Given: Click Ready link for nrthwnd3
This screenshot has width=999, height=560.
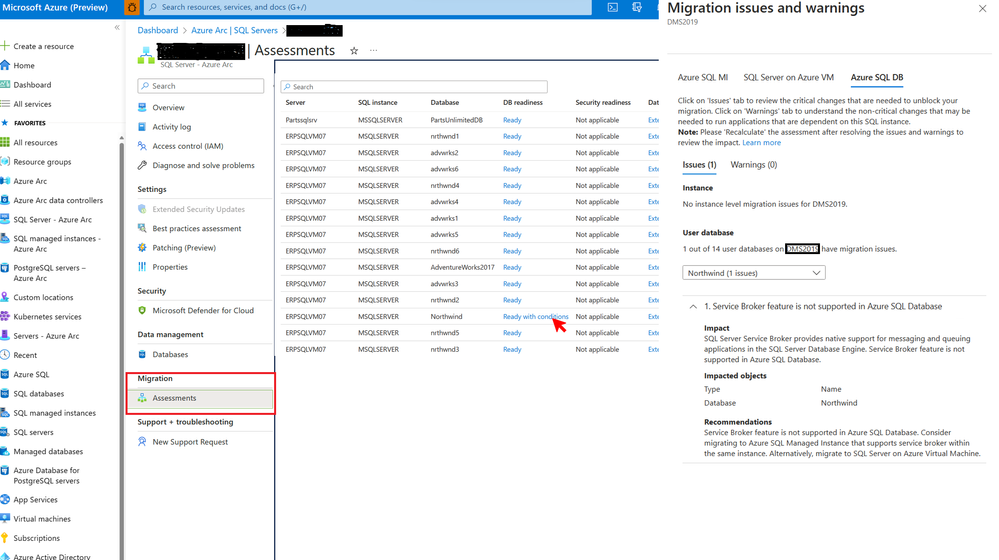Looking at the screenshot, I should (512, 350).
